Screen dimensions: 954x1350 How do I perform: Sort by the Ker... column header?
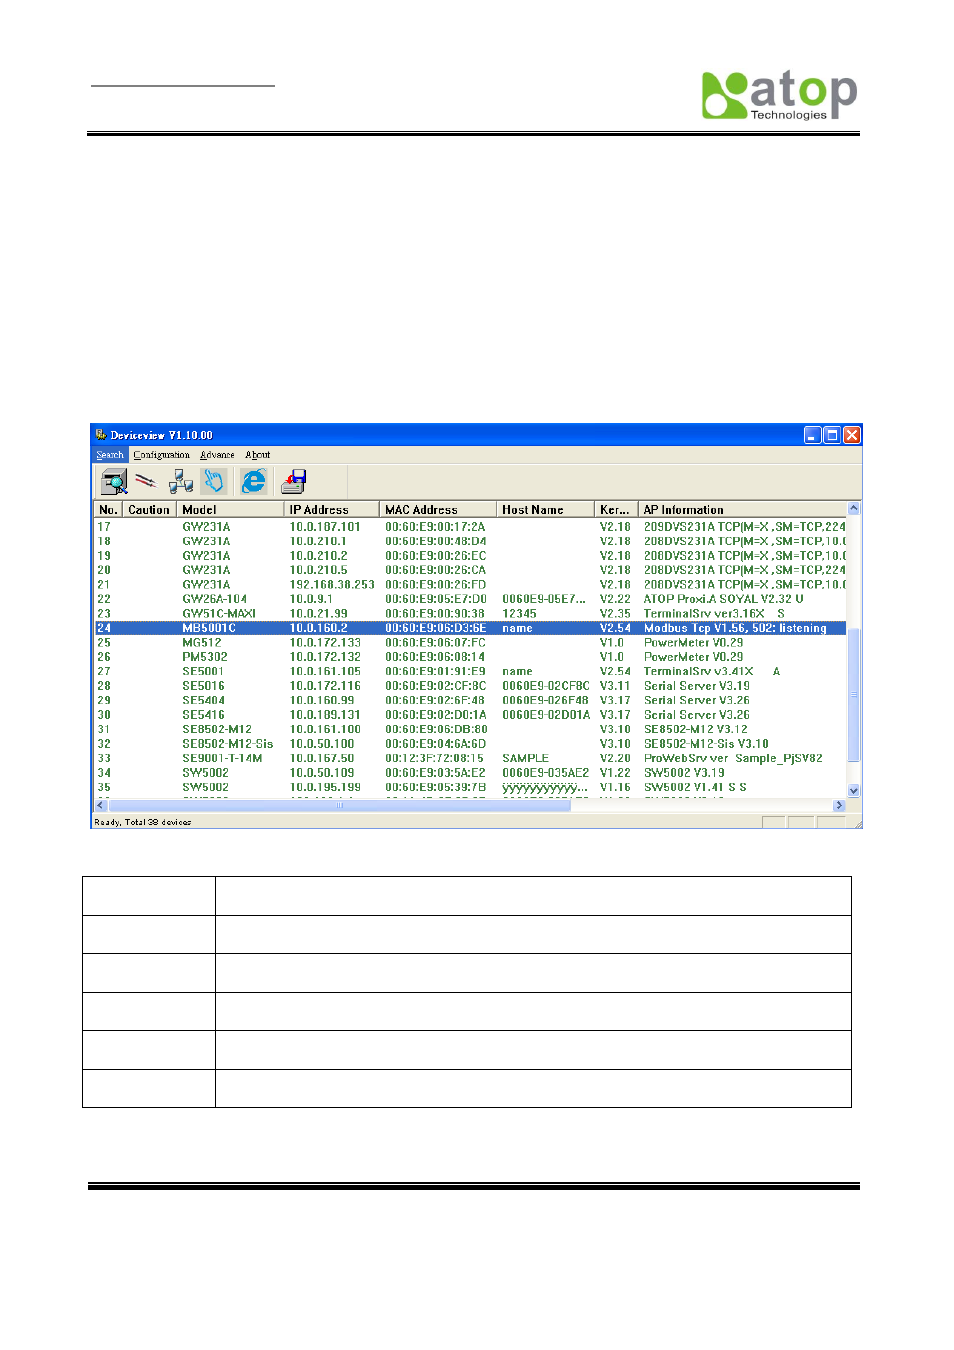tap(617, 510)
